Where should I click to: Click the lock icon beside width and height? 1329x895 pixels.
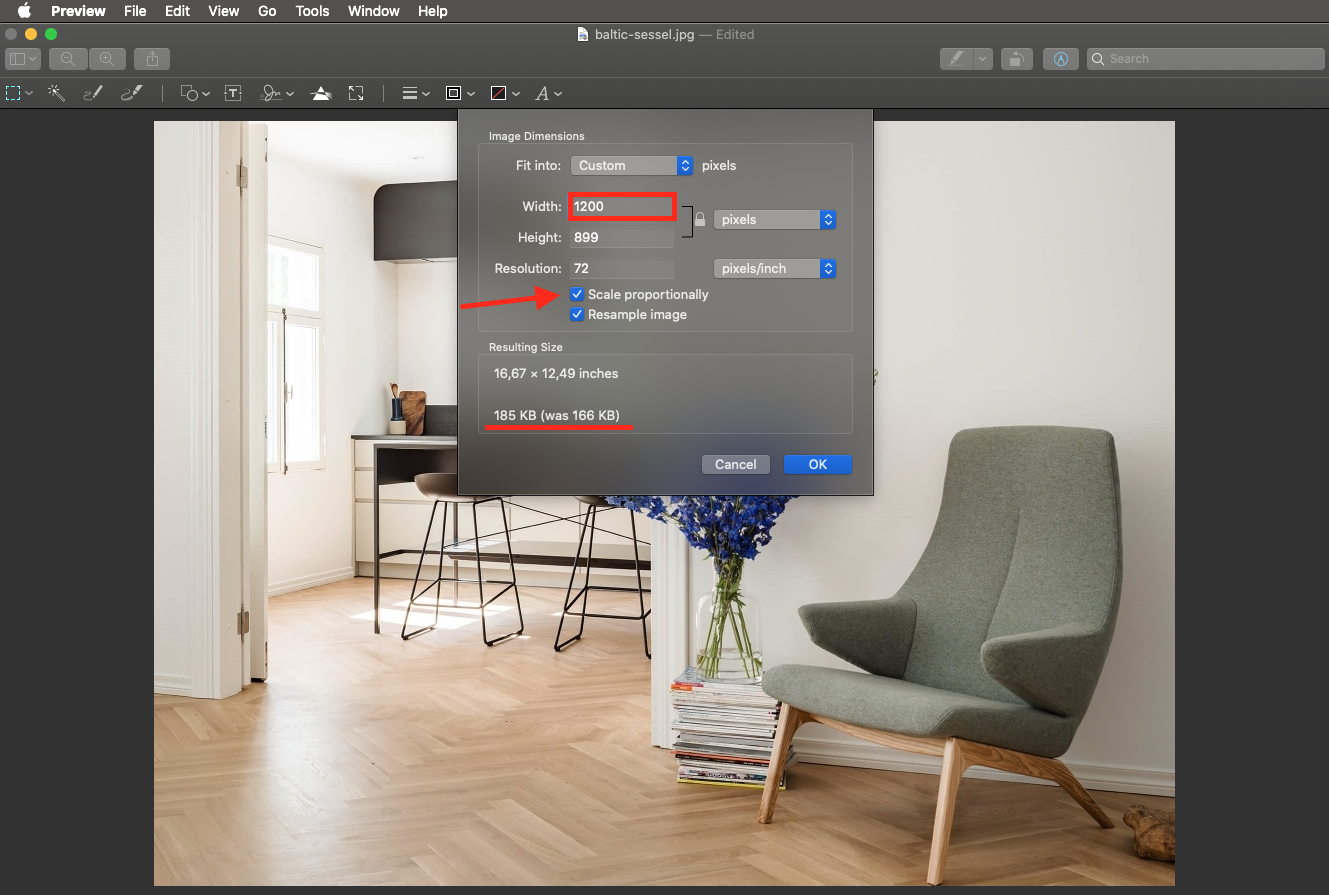[700, 219]
